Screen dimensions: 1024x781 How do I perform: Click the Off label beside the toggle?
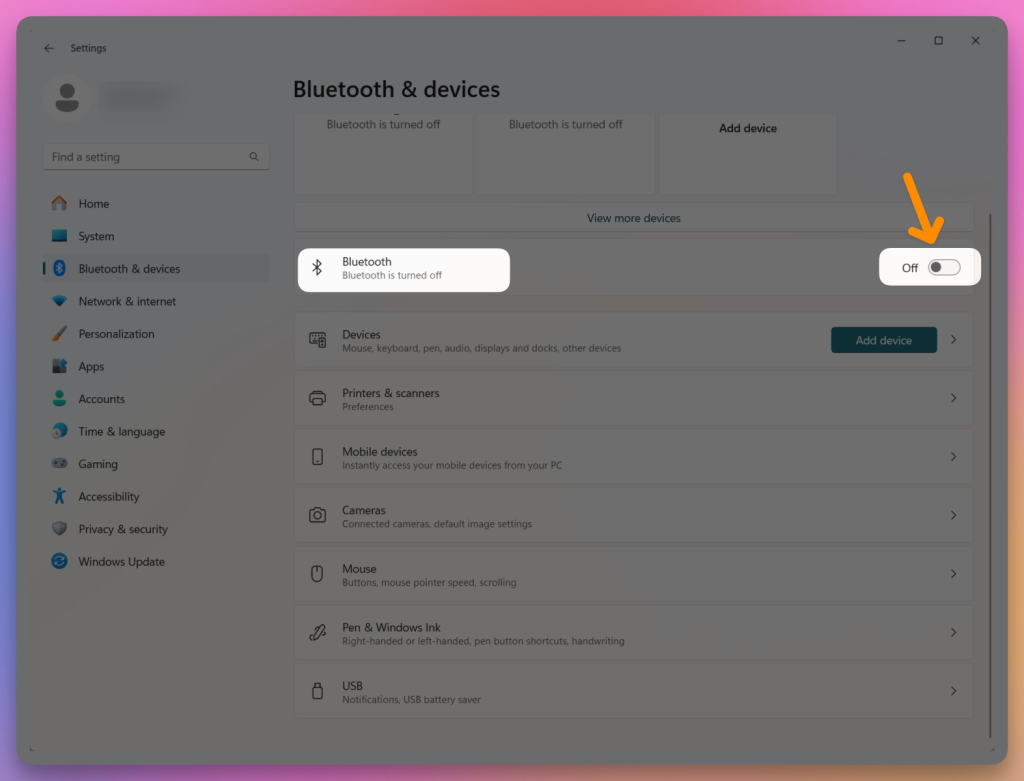[x=910, y=268]
